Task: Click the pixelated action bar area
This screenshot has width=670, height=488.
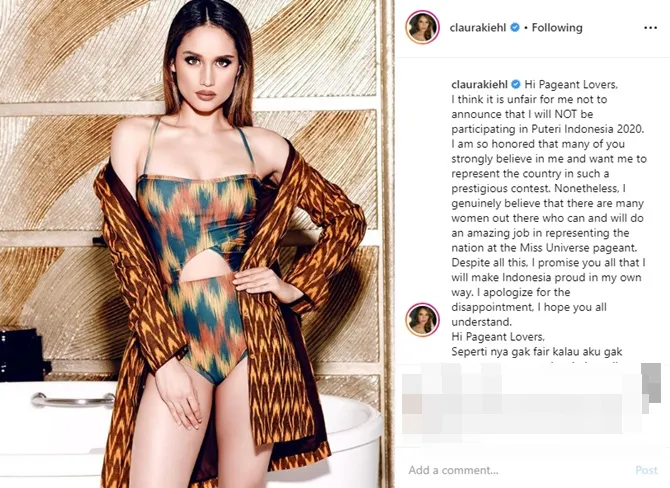Action: point(532,404)
